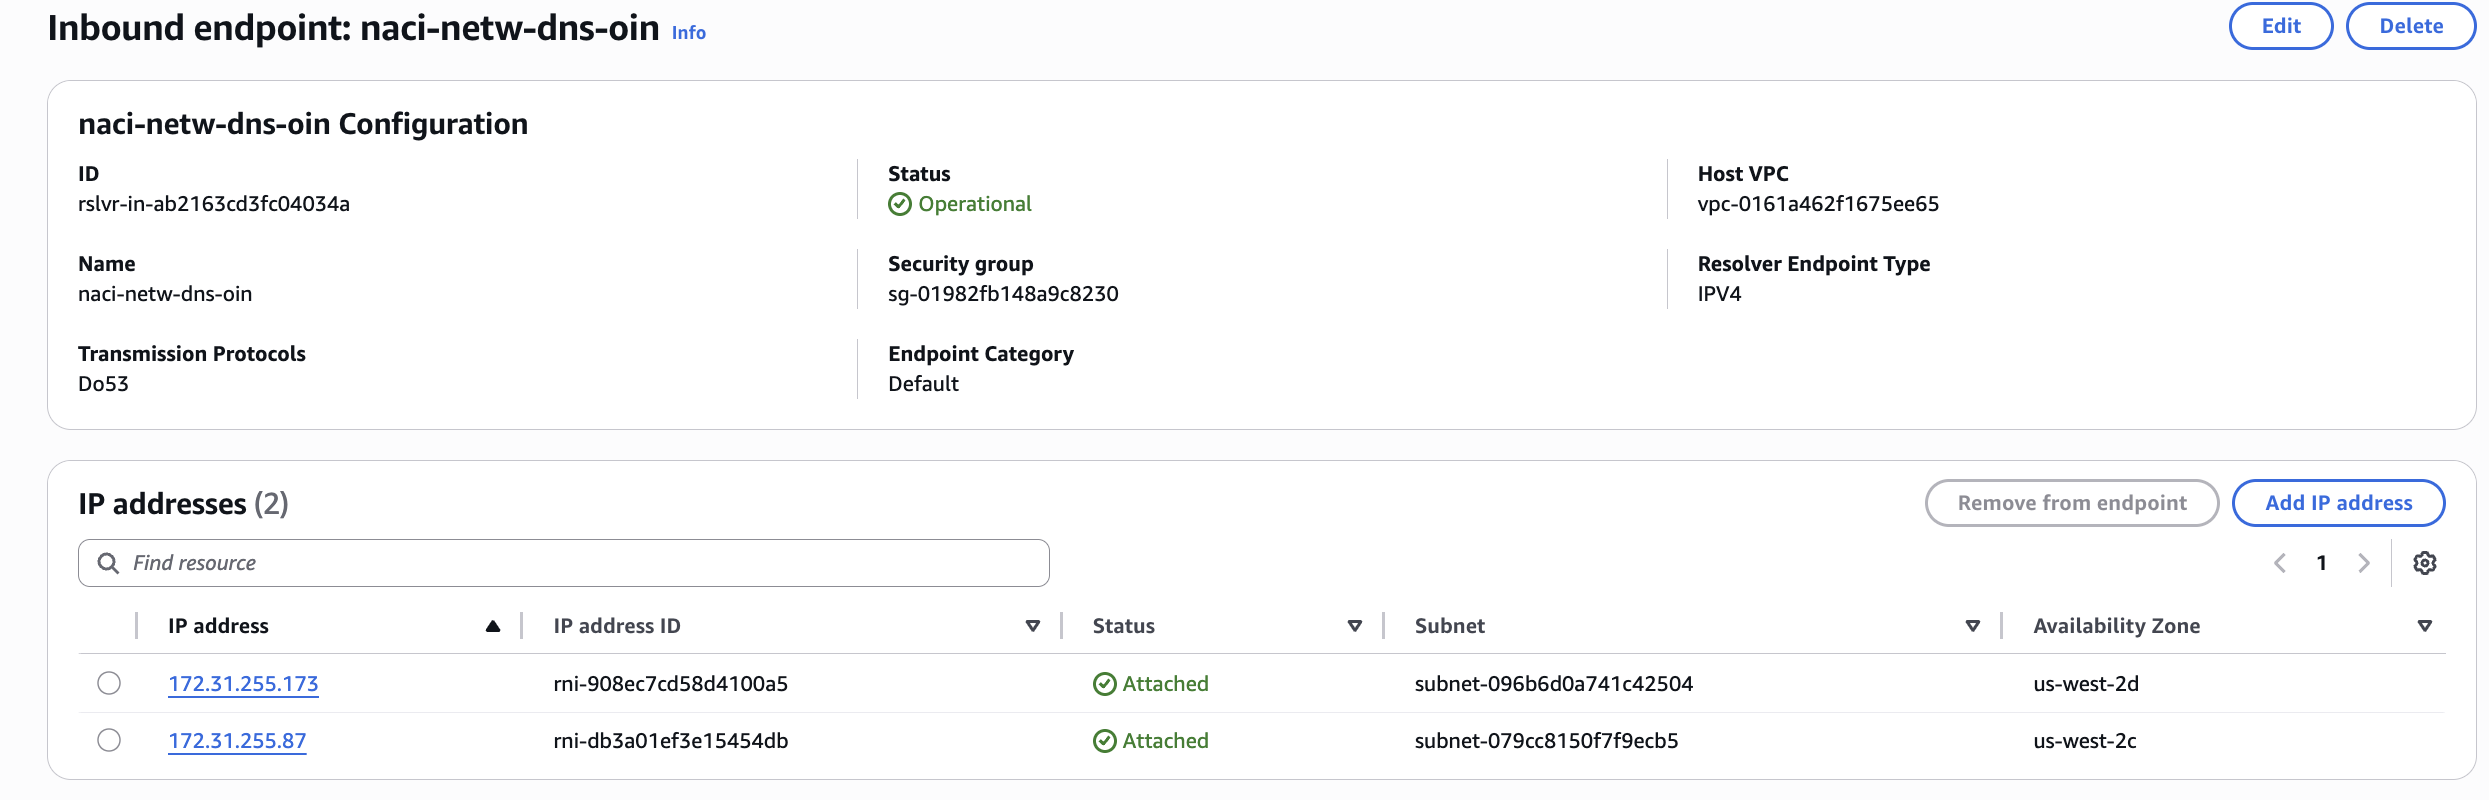Sort by IP address ID column
The height and width of the screenshot is (800, 2489).
click(x=1033, y=626)
